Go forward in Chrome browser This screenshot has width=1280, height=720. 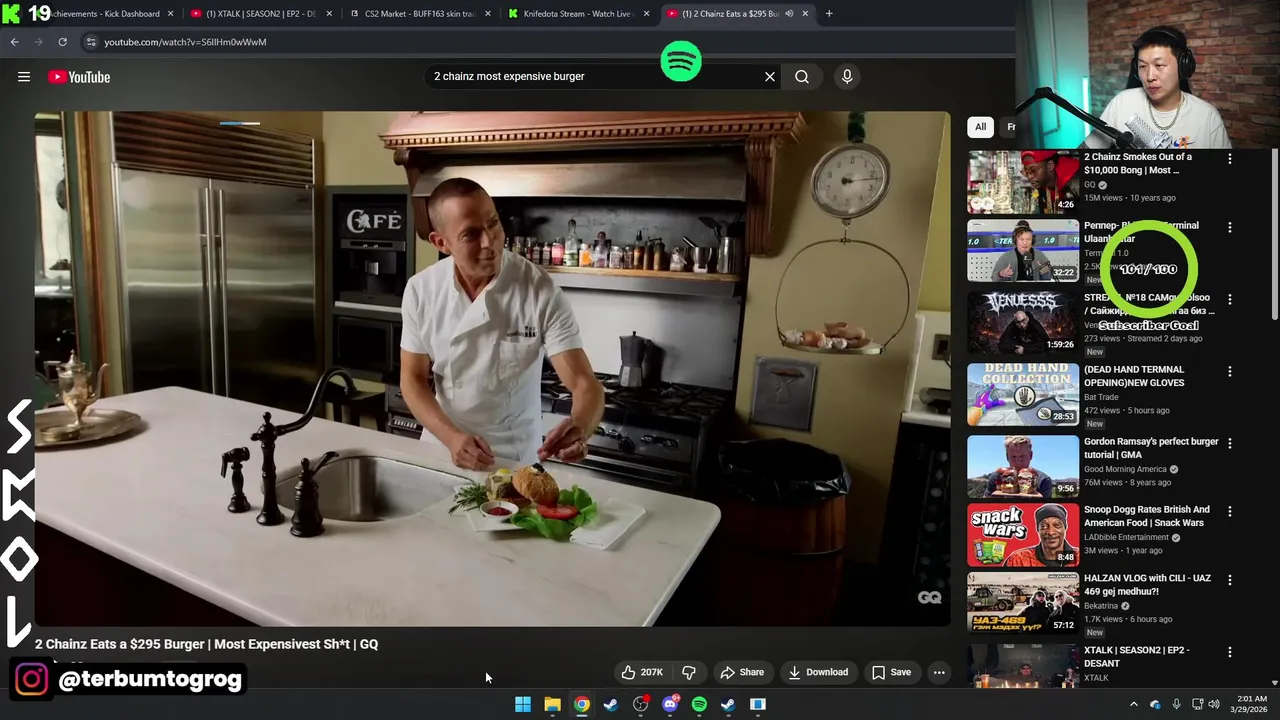38,42
